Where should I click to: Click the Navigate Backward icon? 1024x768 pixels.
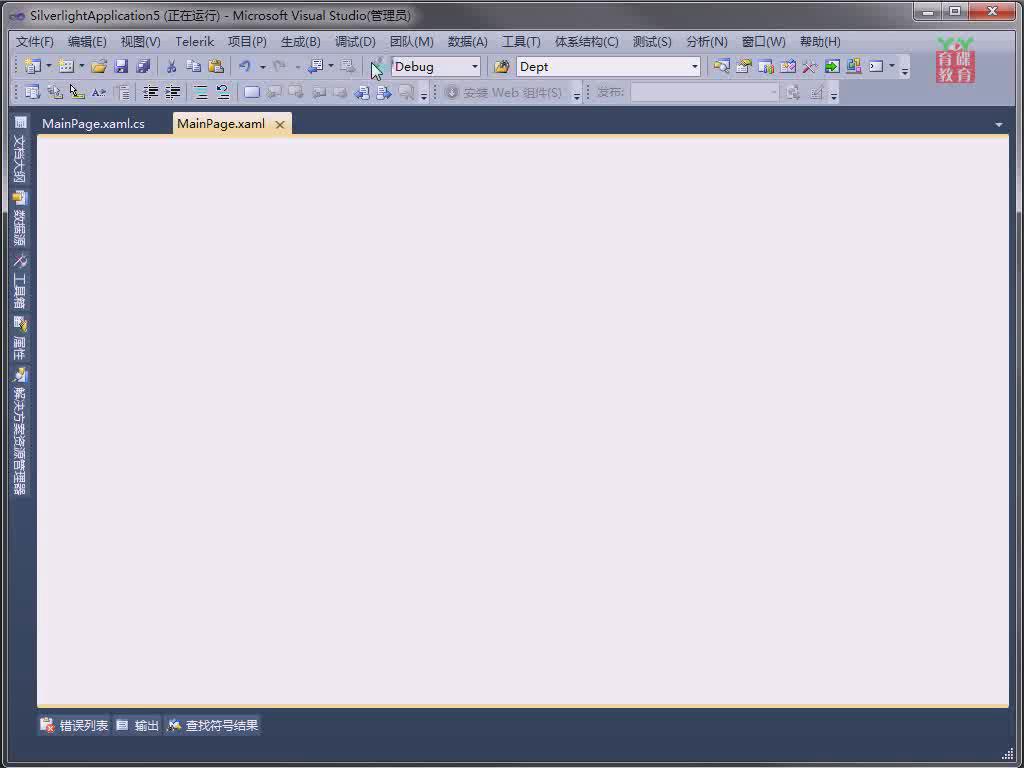316,66
